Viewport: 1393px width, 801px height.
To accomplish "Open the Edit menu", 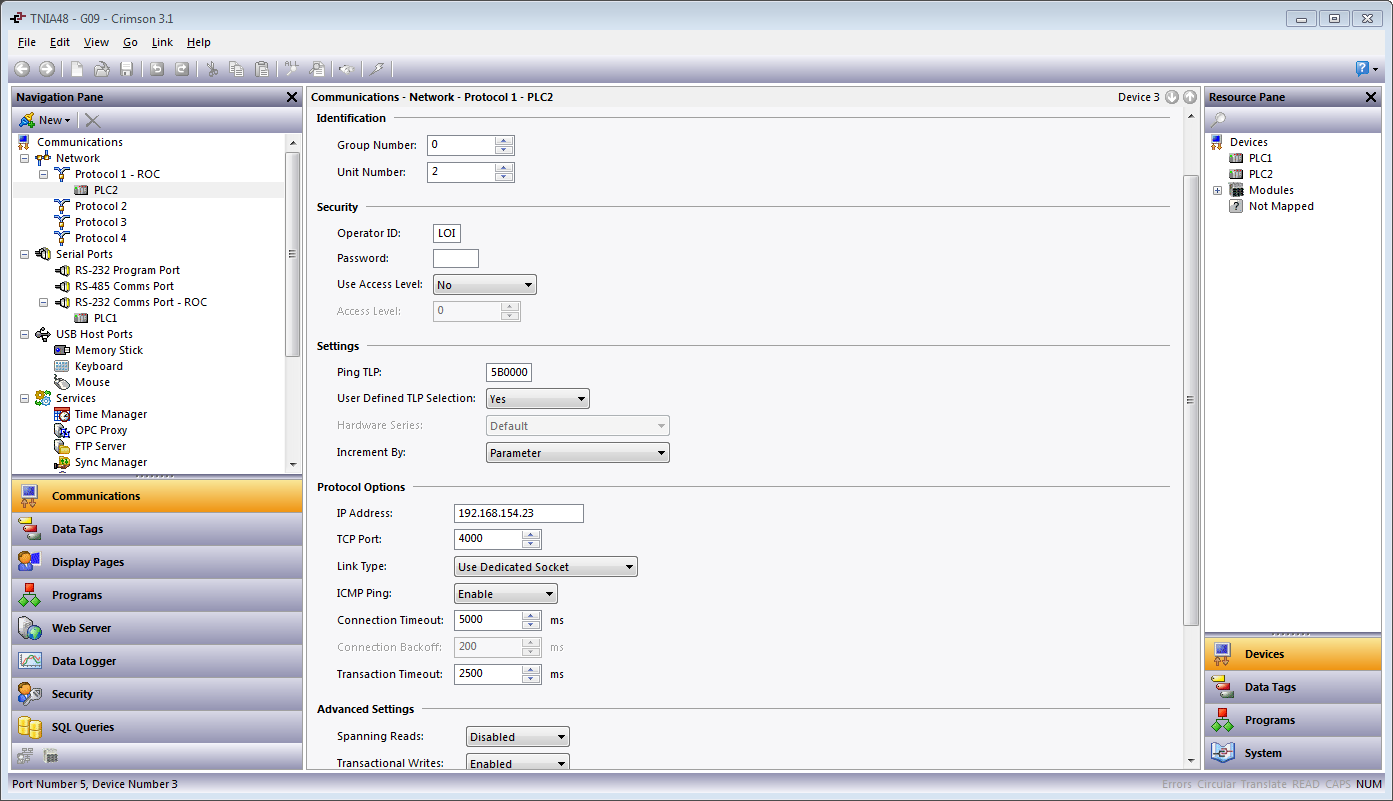I will pos(60,42).
